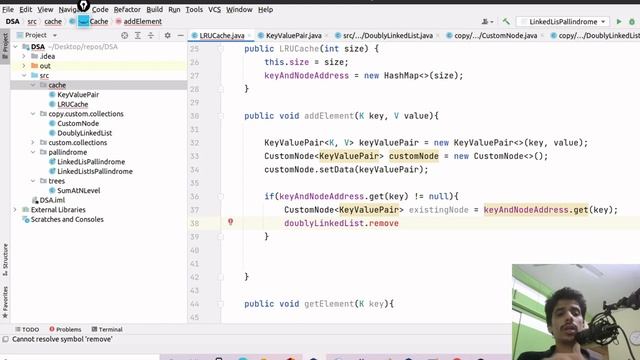Screen dimensions: 640x360
Task: Collapse the copy.custom.collections package
Action: click(33, 114)
